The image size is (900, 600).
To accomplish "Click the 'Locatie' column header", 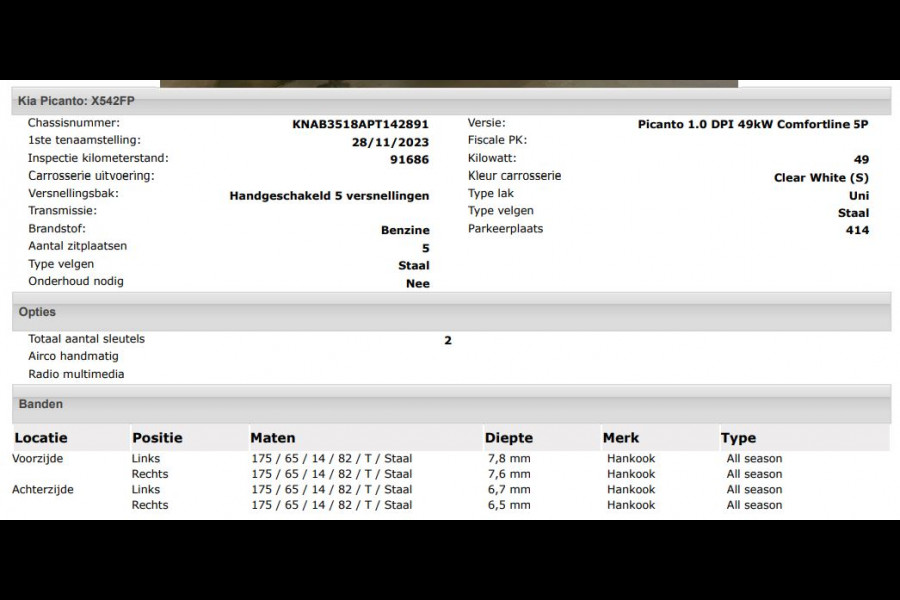I will (41, 438).
